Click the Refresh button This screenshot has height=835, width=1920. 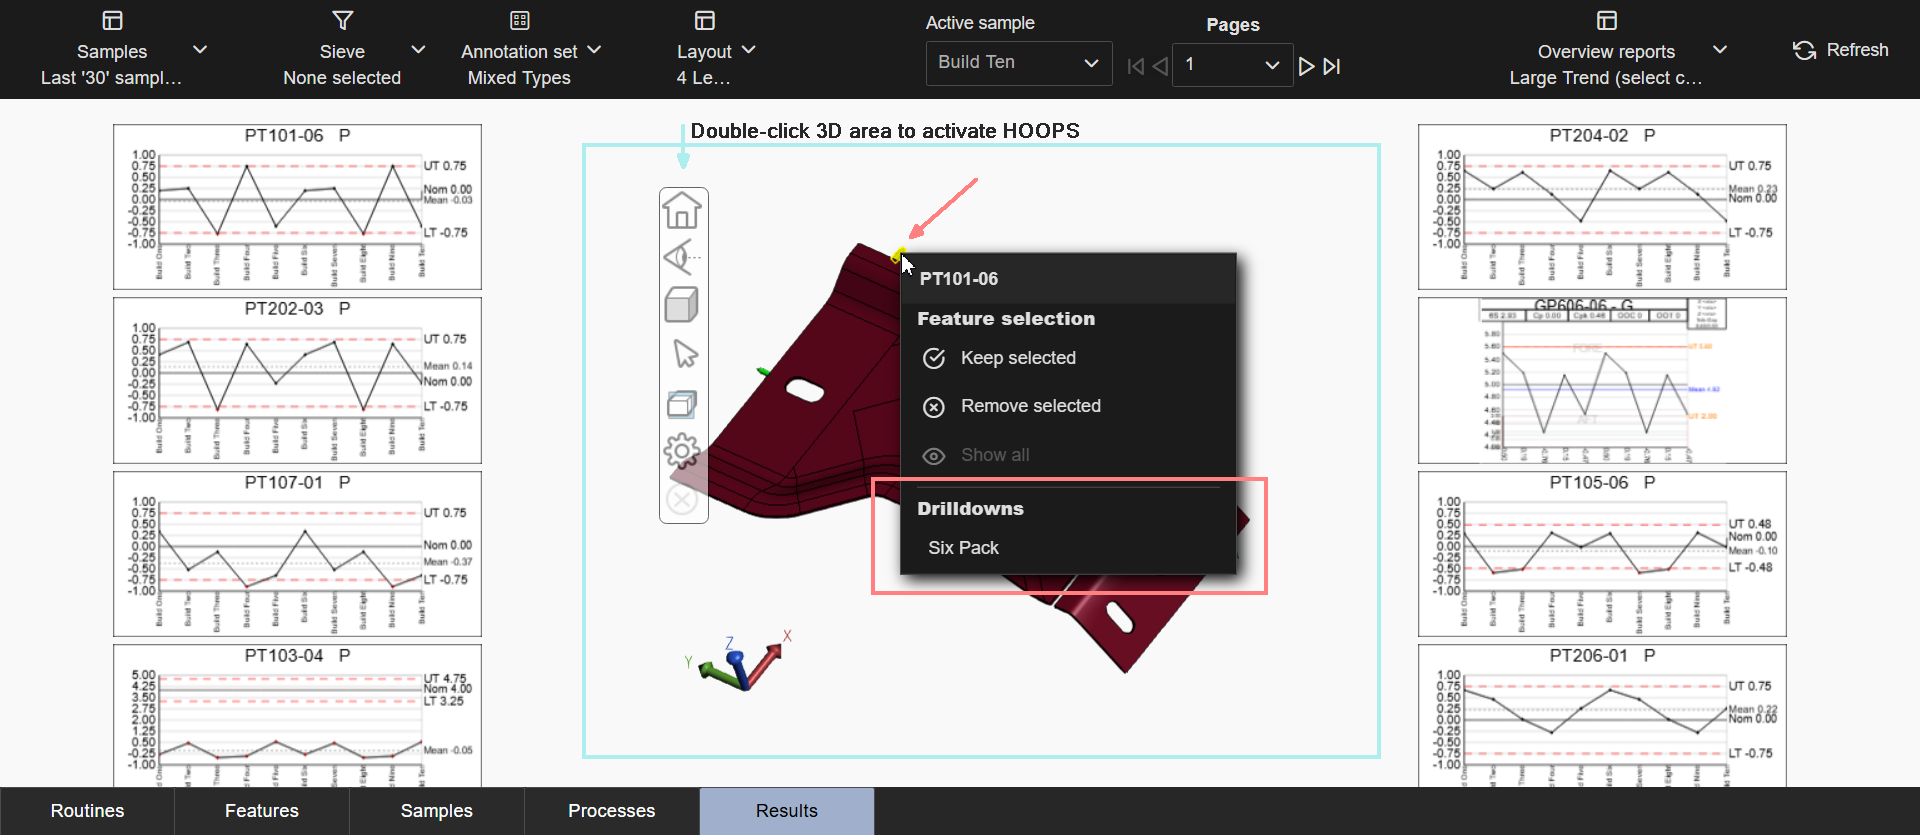pyautogui.click(x=1841, y=50)
